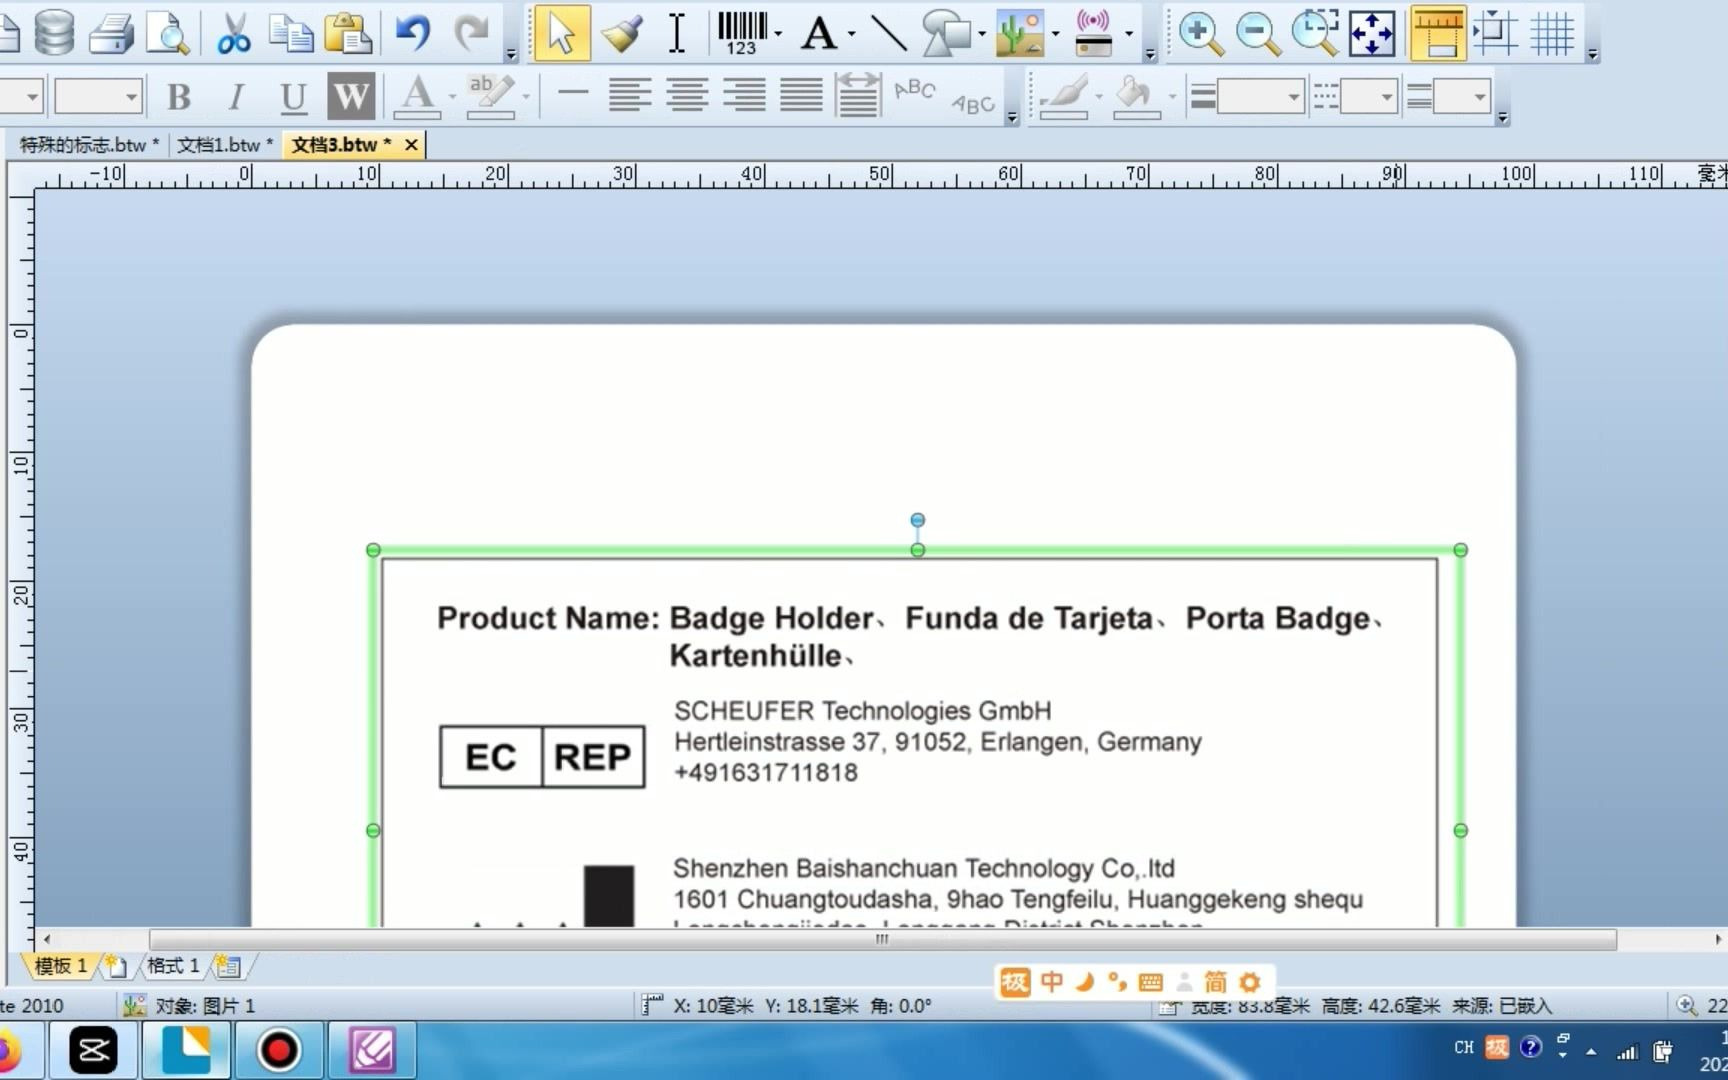Undo the last action
Image resolution: width=1728 pixels, height=1080 pixels.
(412, 33)
